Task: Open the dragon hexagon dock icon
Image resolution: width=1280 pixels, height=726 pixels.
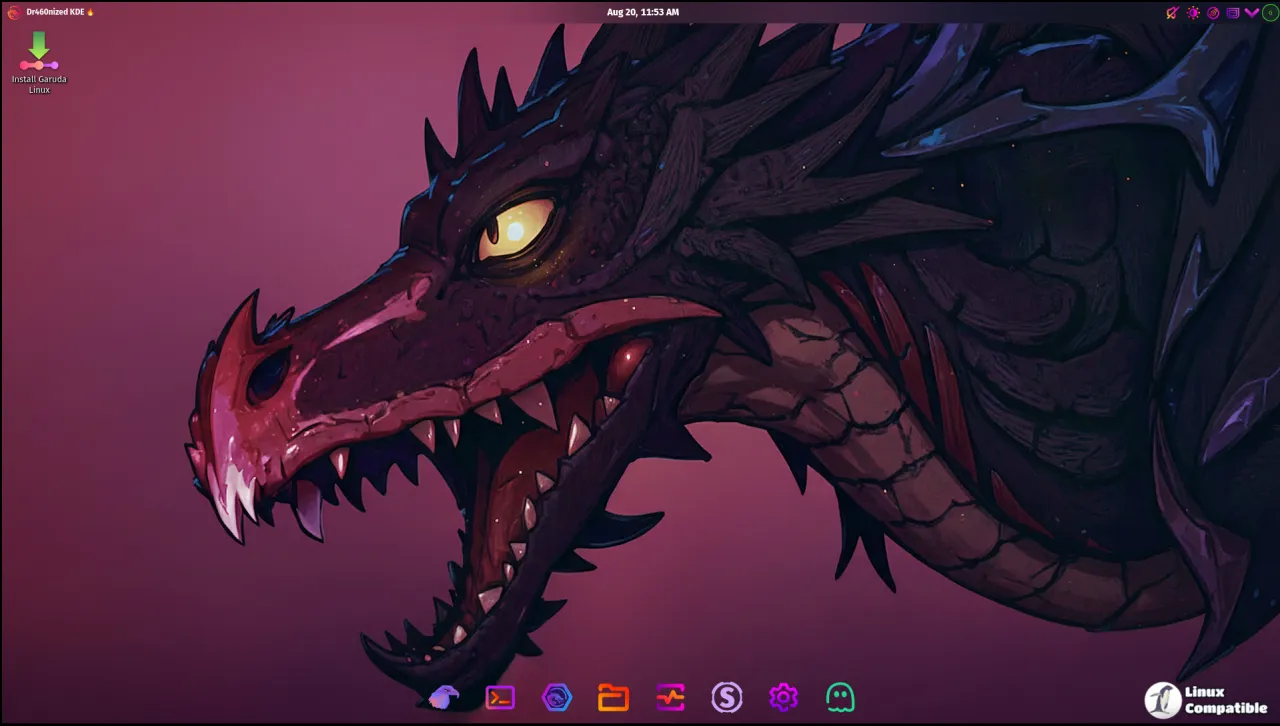Action: pyautogui.click(x=557, y=697)
